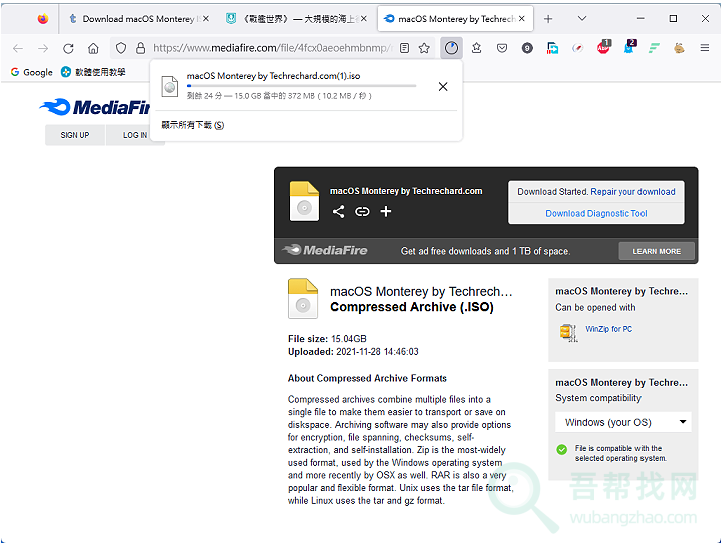Reload the current page
The image size is (725, 550).
68,48
